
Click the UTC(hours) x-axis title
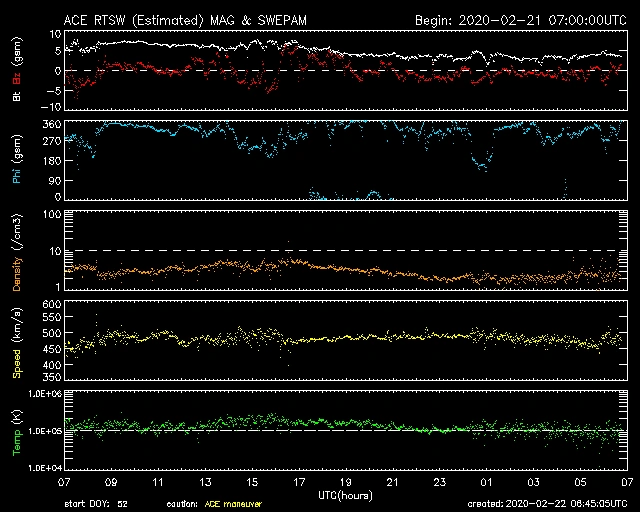tap(347, 494)
